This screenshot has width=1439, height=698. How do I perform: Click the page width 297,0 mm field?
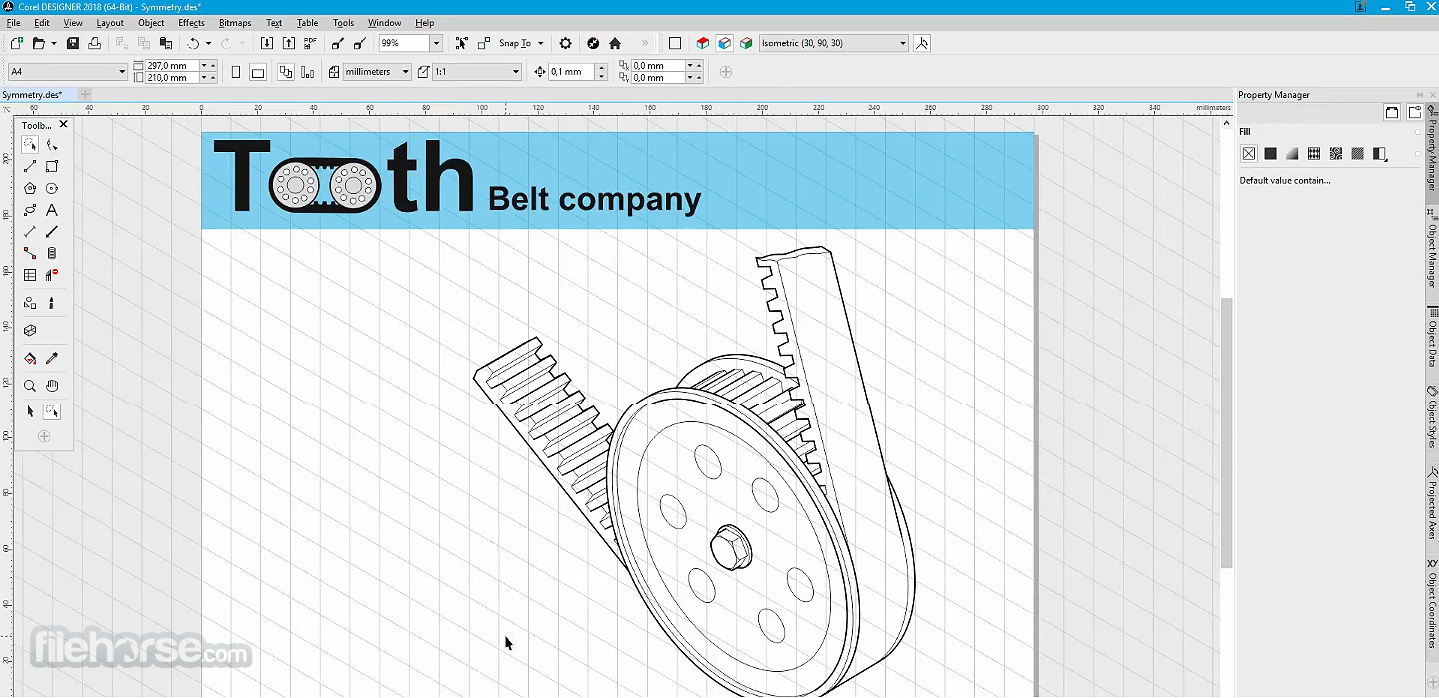[x=172, y=66]
